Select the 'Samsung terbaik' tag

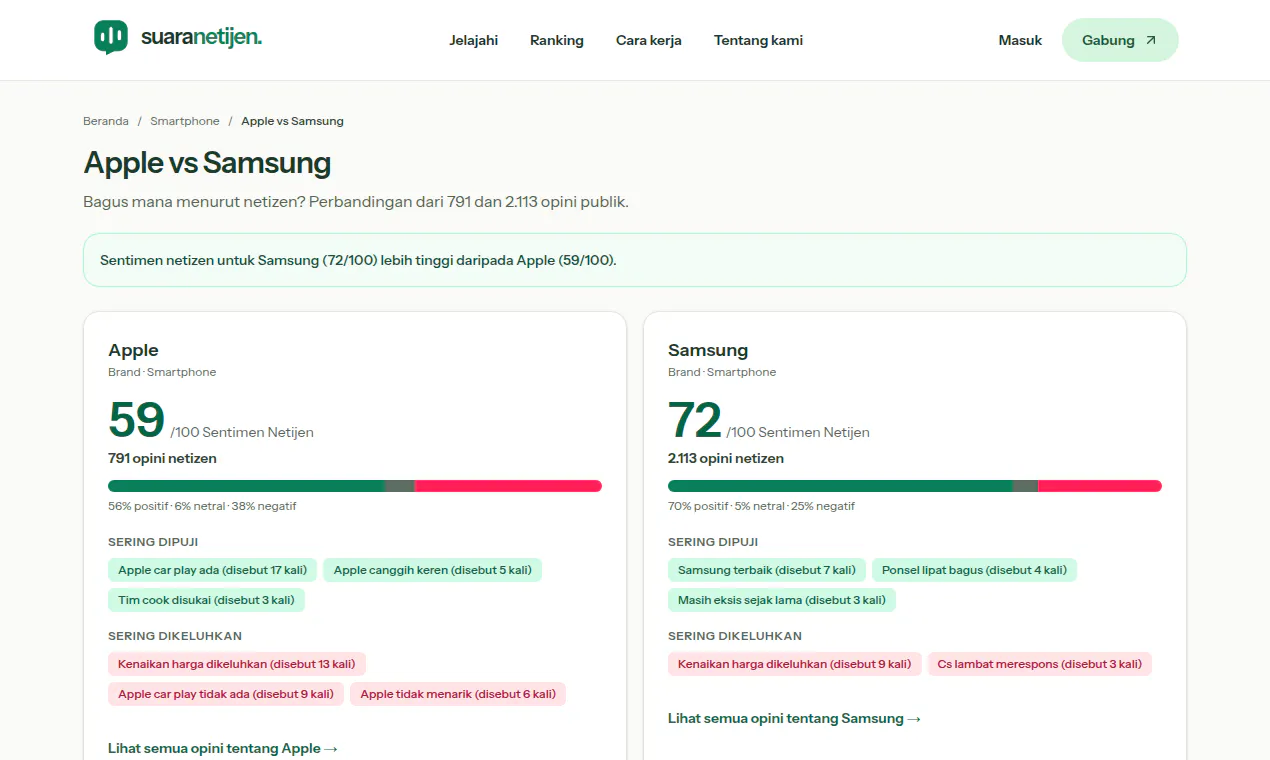(x=767, y=570)
